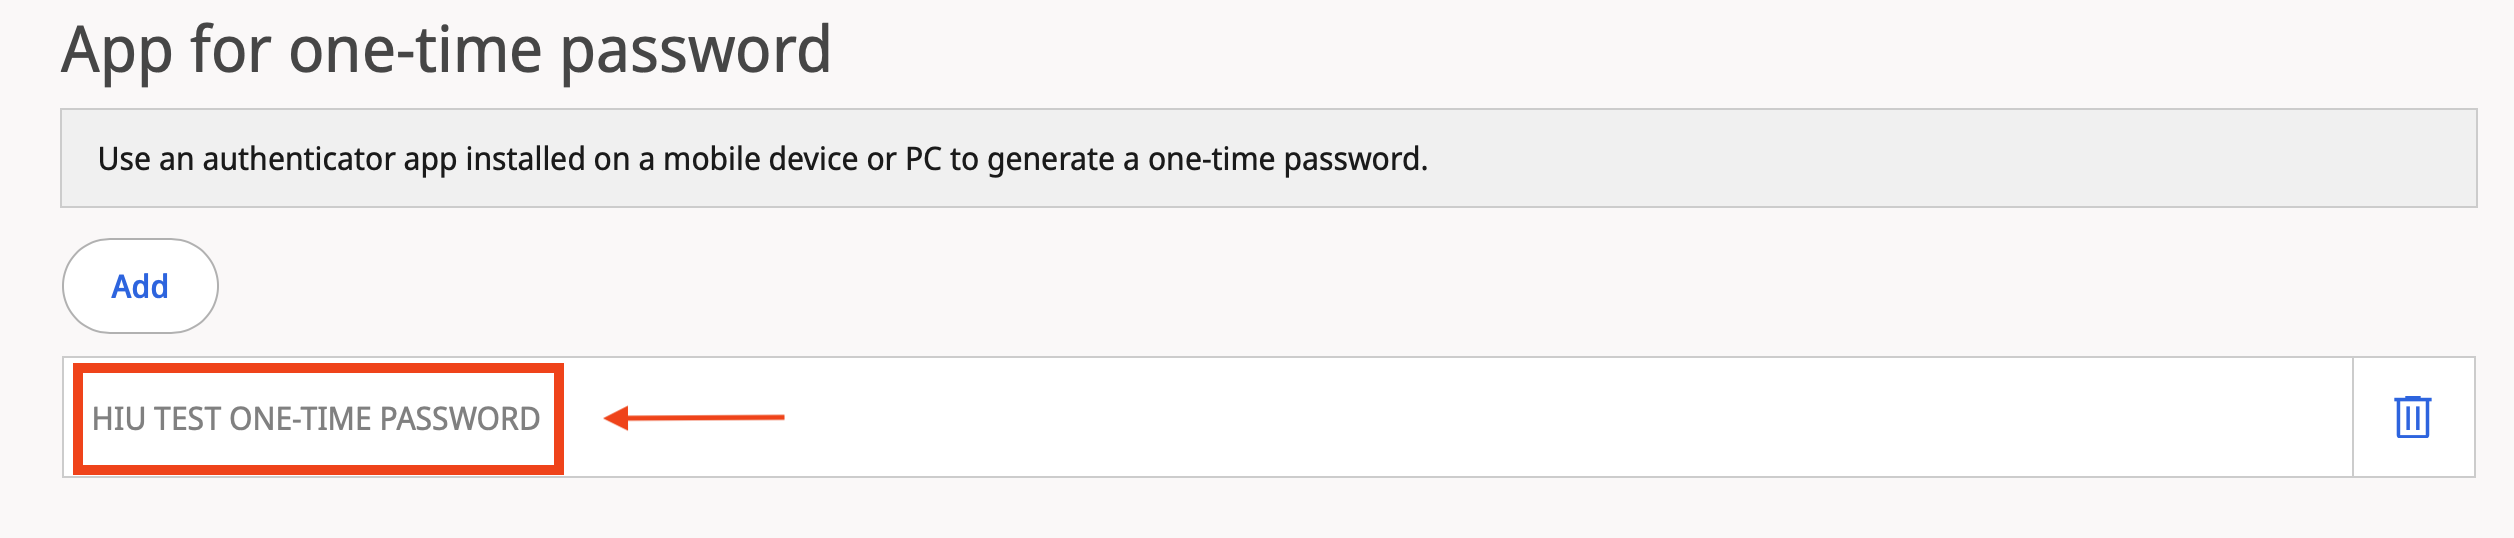
Task: Click the App for one-time password heading
Action: tap(446, 50)
